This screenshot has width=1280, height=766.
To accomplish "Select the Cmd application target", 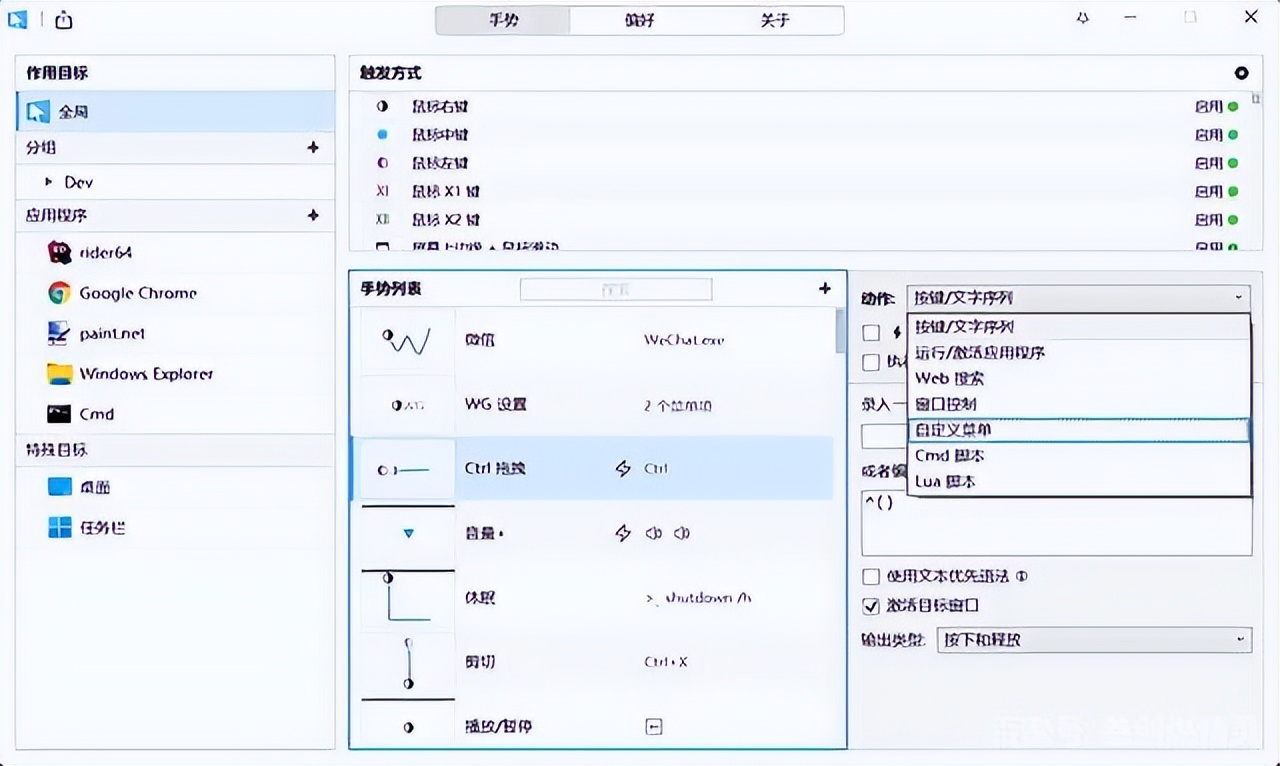I will tap(95, 413).
